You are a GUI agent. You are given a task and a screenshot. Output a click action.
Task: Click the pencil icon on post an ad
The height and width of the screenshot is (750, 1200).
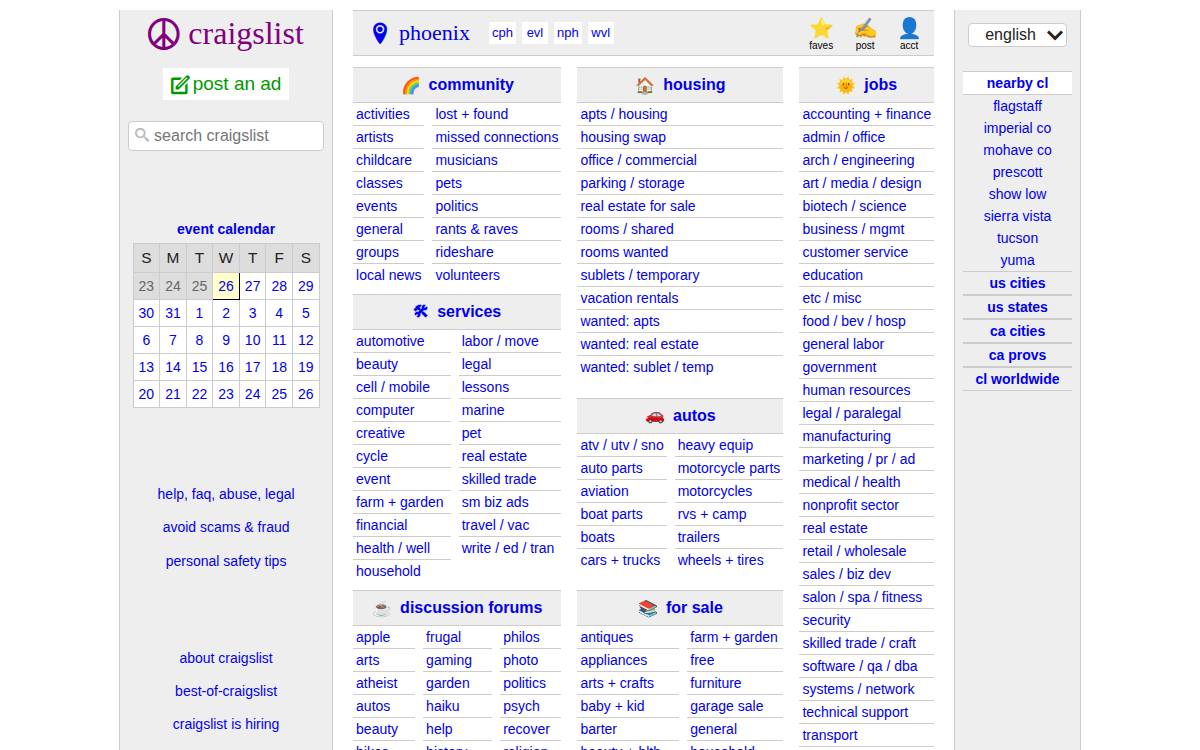[180, 85]
